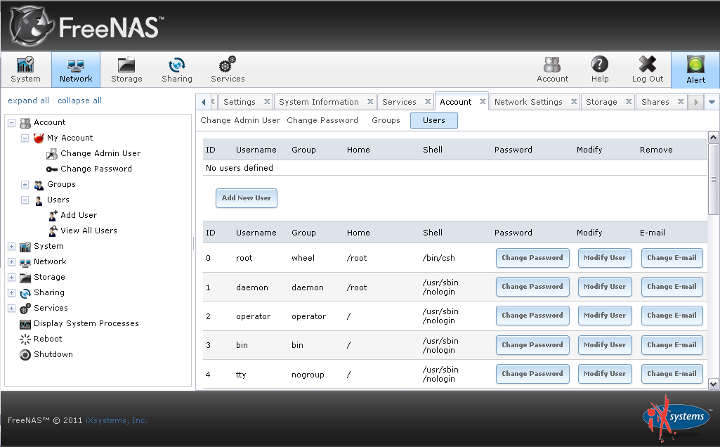Collapse the My Account tree node

pos(25,138)
